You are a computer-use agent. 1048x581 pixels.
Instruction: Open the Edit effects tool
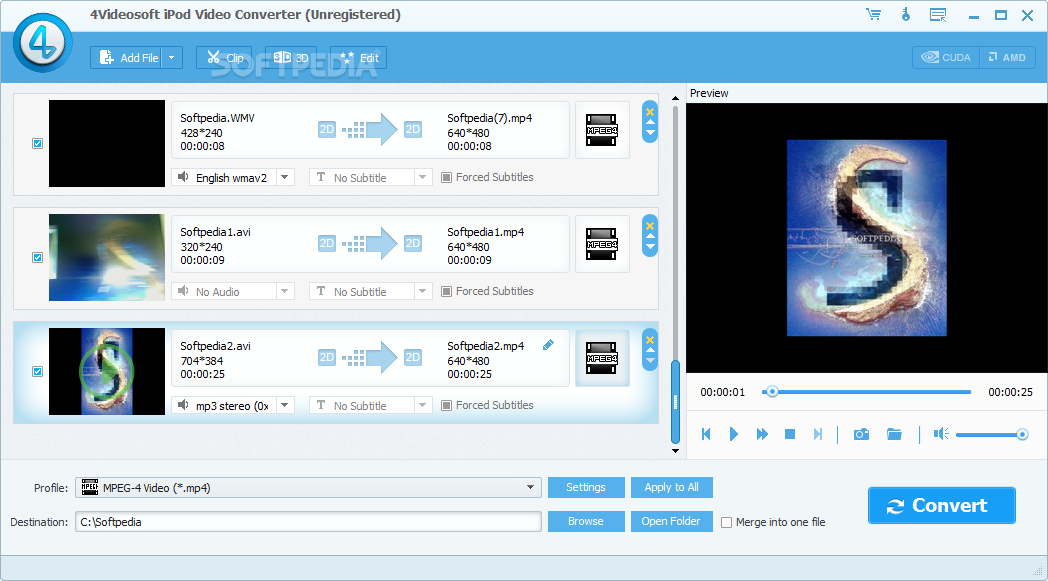coord(358,57)
